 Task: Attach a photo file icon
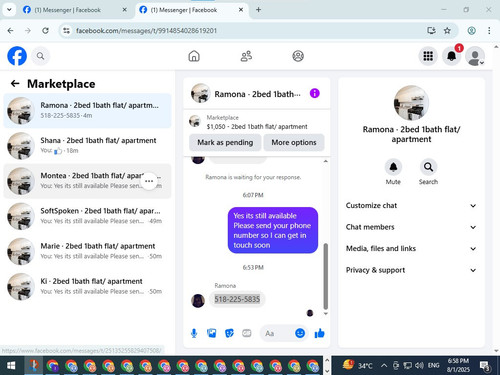212,333
